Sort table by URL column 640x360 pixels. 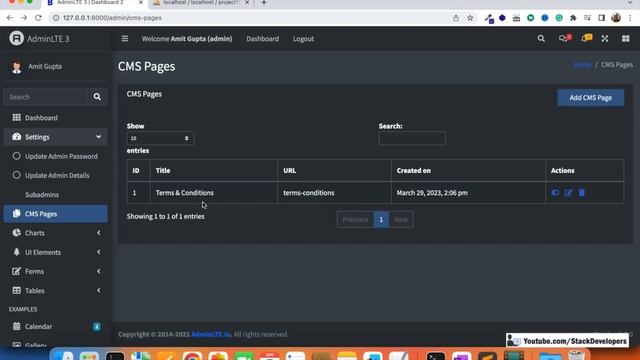pyautogui.click(x=334, y=171)
